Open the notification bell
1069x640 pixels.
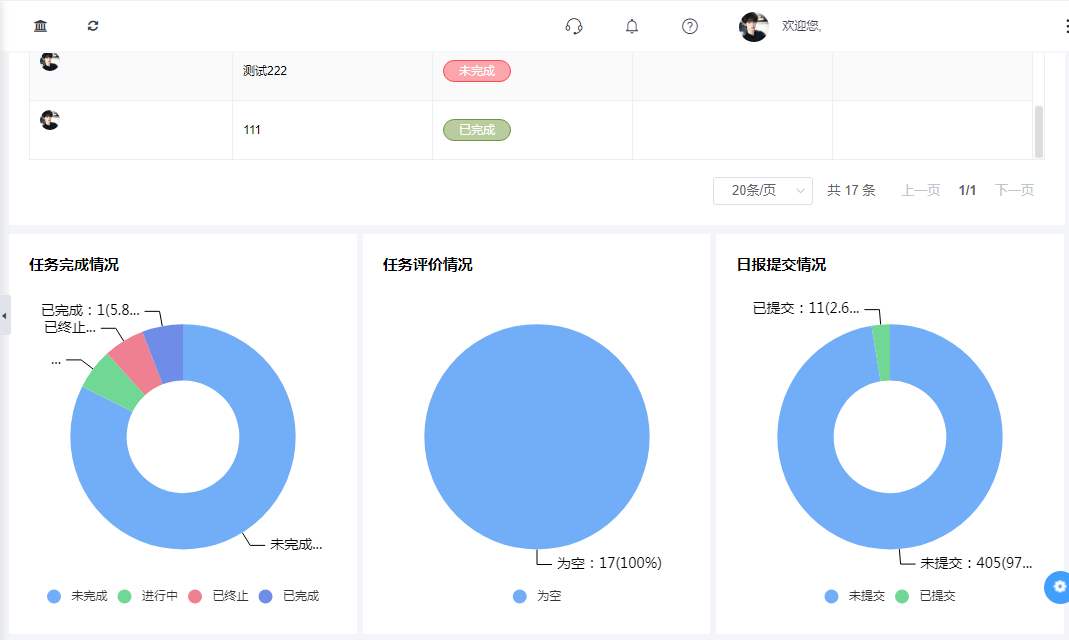(x=632, y=26)
